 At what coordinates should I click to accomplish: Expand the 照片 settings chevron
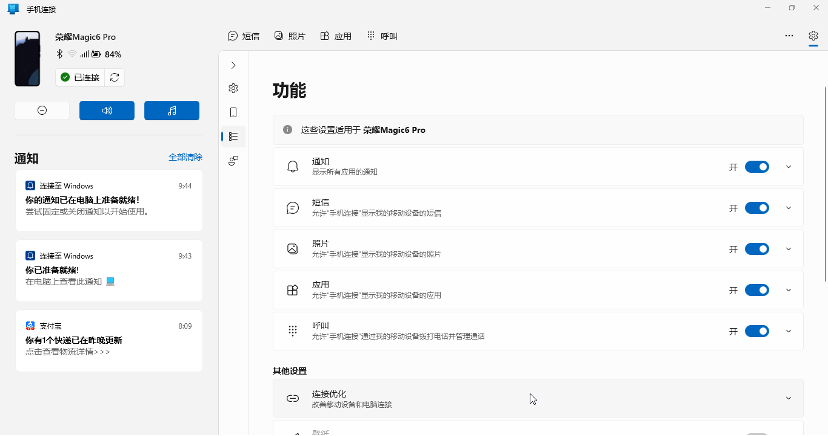[x=788, y=249]
